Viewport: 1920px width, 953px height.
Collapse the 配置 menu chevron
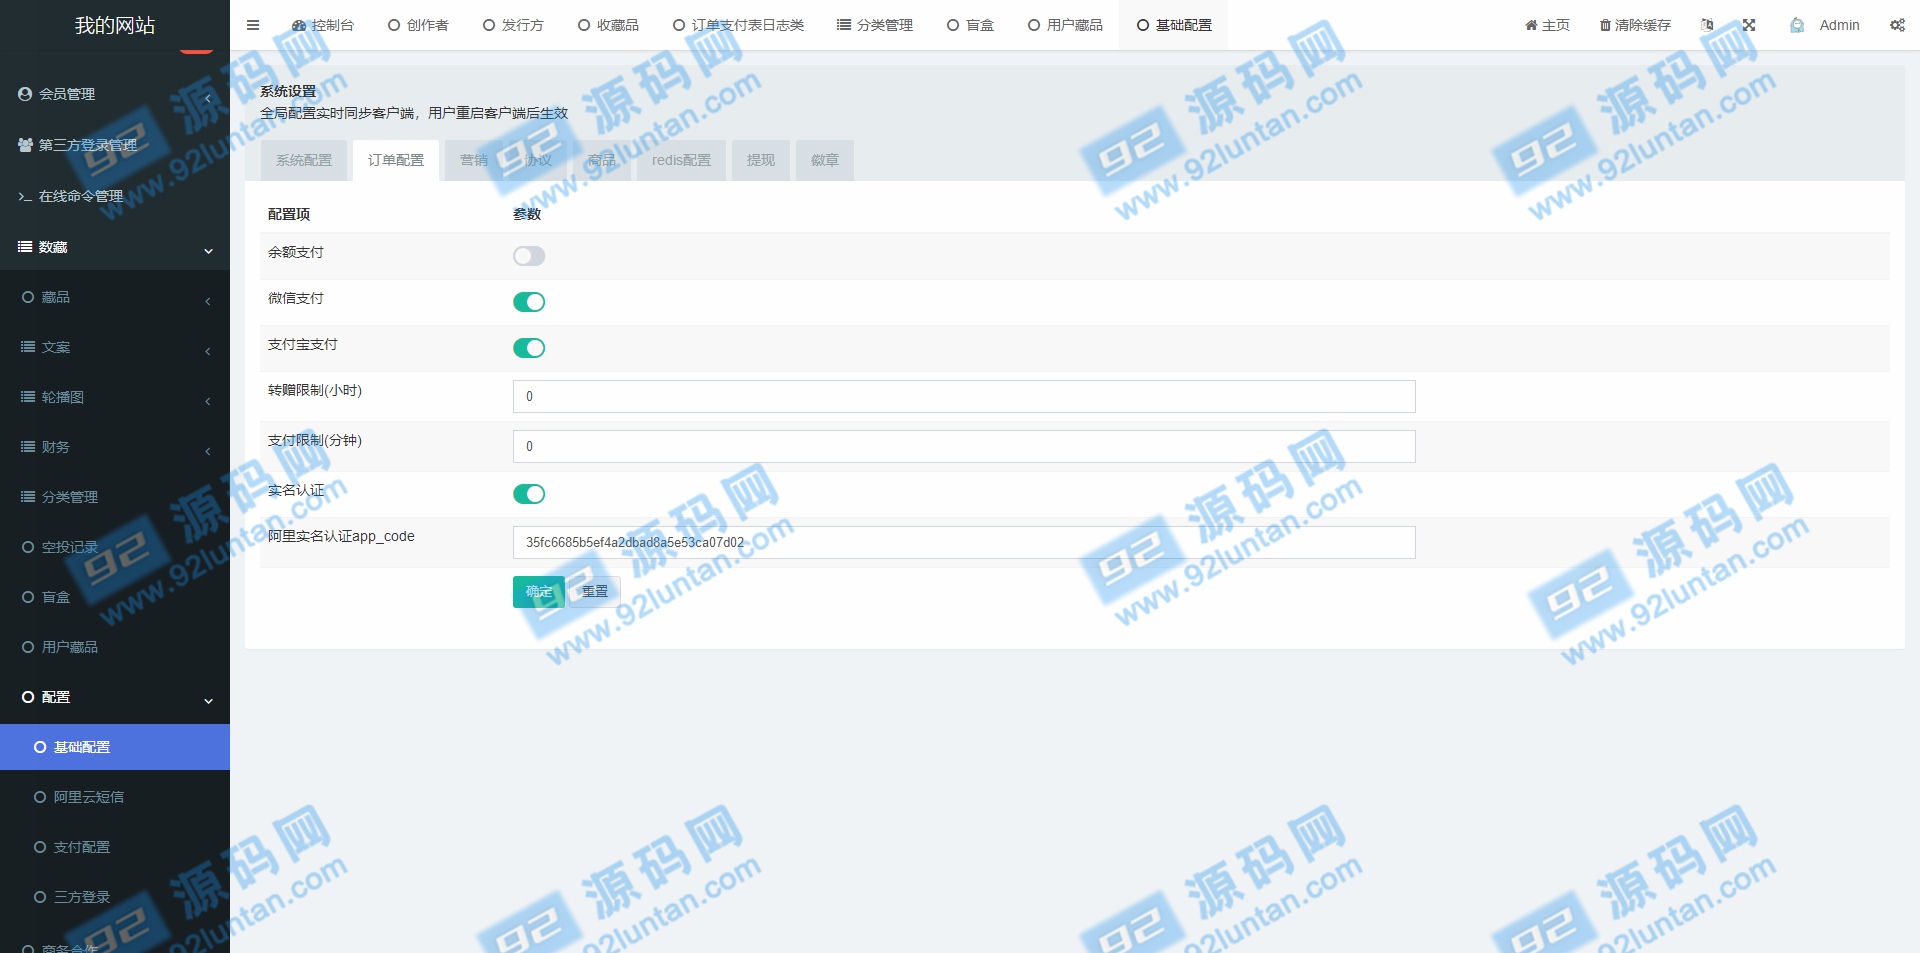[x=208, y=701]
